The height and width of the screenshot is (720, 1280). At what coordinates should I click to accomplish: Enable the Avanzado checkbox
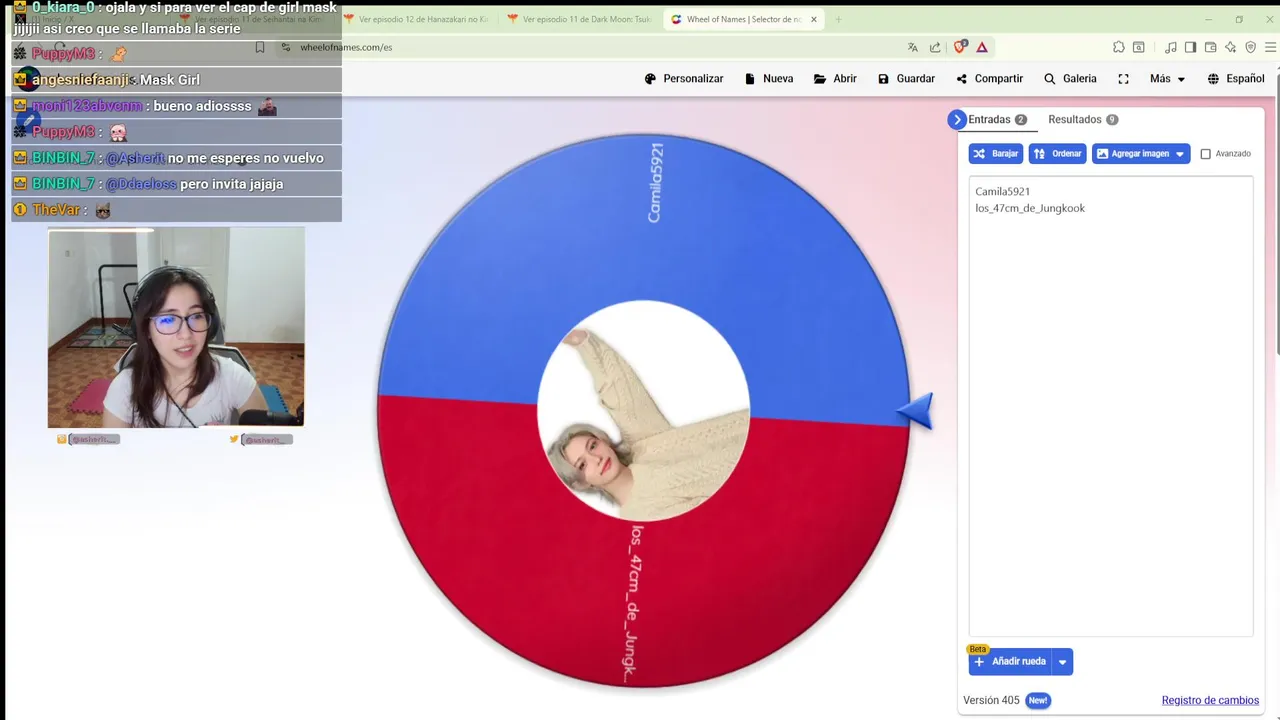click(1205, 154)
